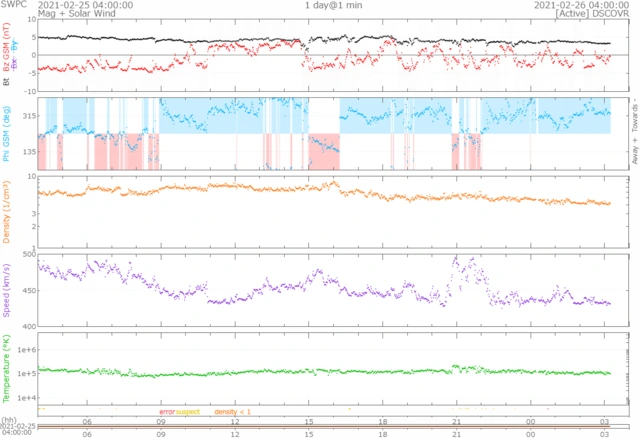
Task: Click the red 'error' legend label
Action: coord(166,411)
